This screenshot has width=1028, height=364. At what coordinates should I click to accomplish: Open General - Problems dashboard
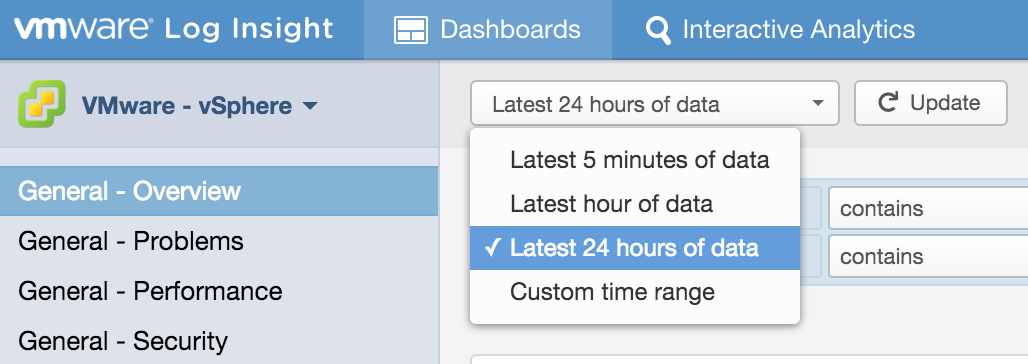pos(219,241)
